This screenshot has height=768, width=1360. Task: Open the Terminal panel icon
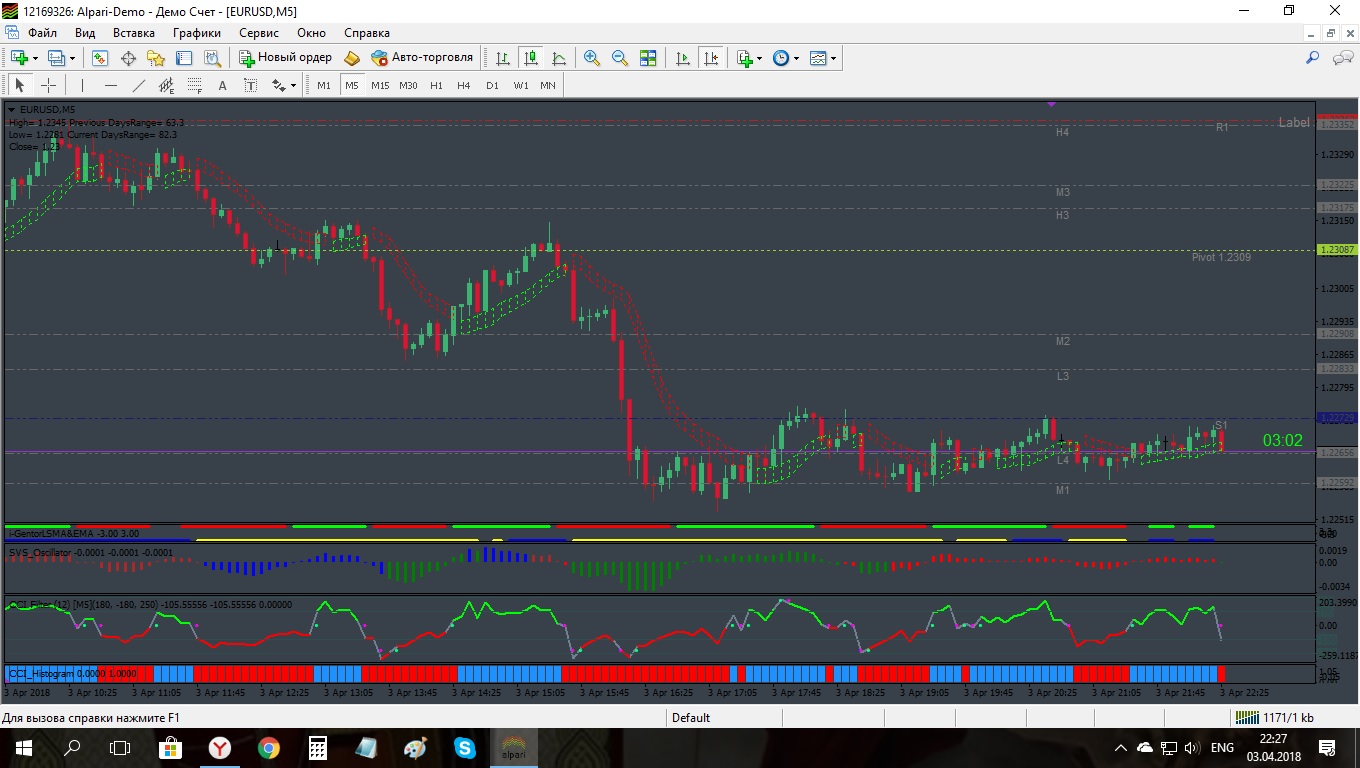click(184, 58)
